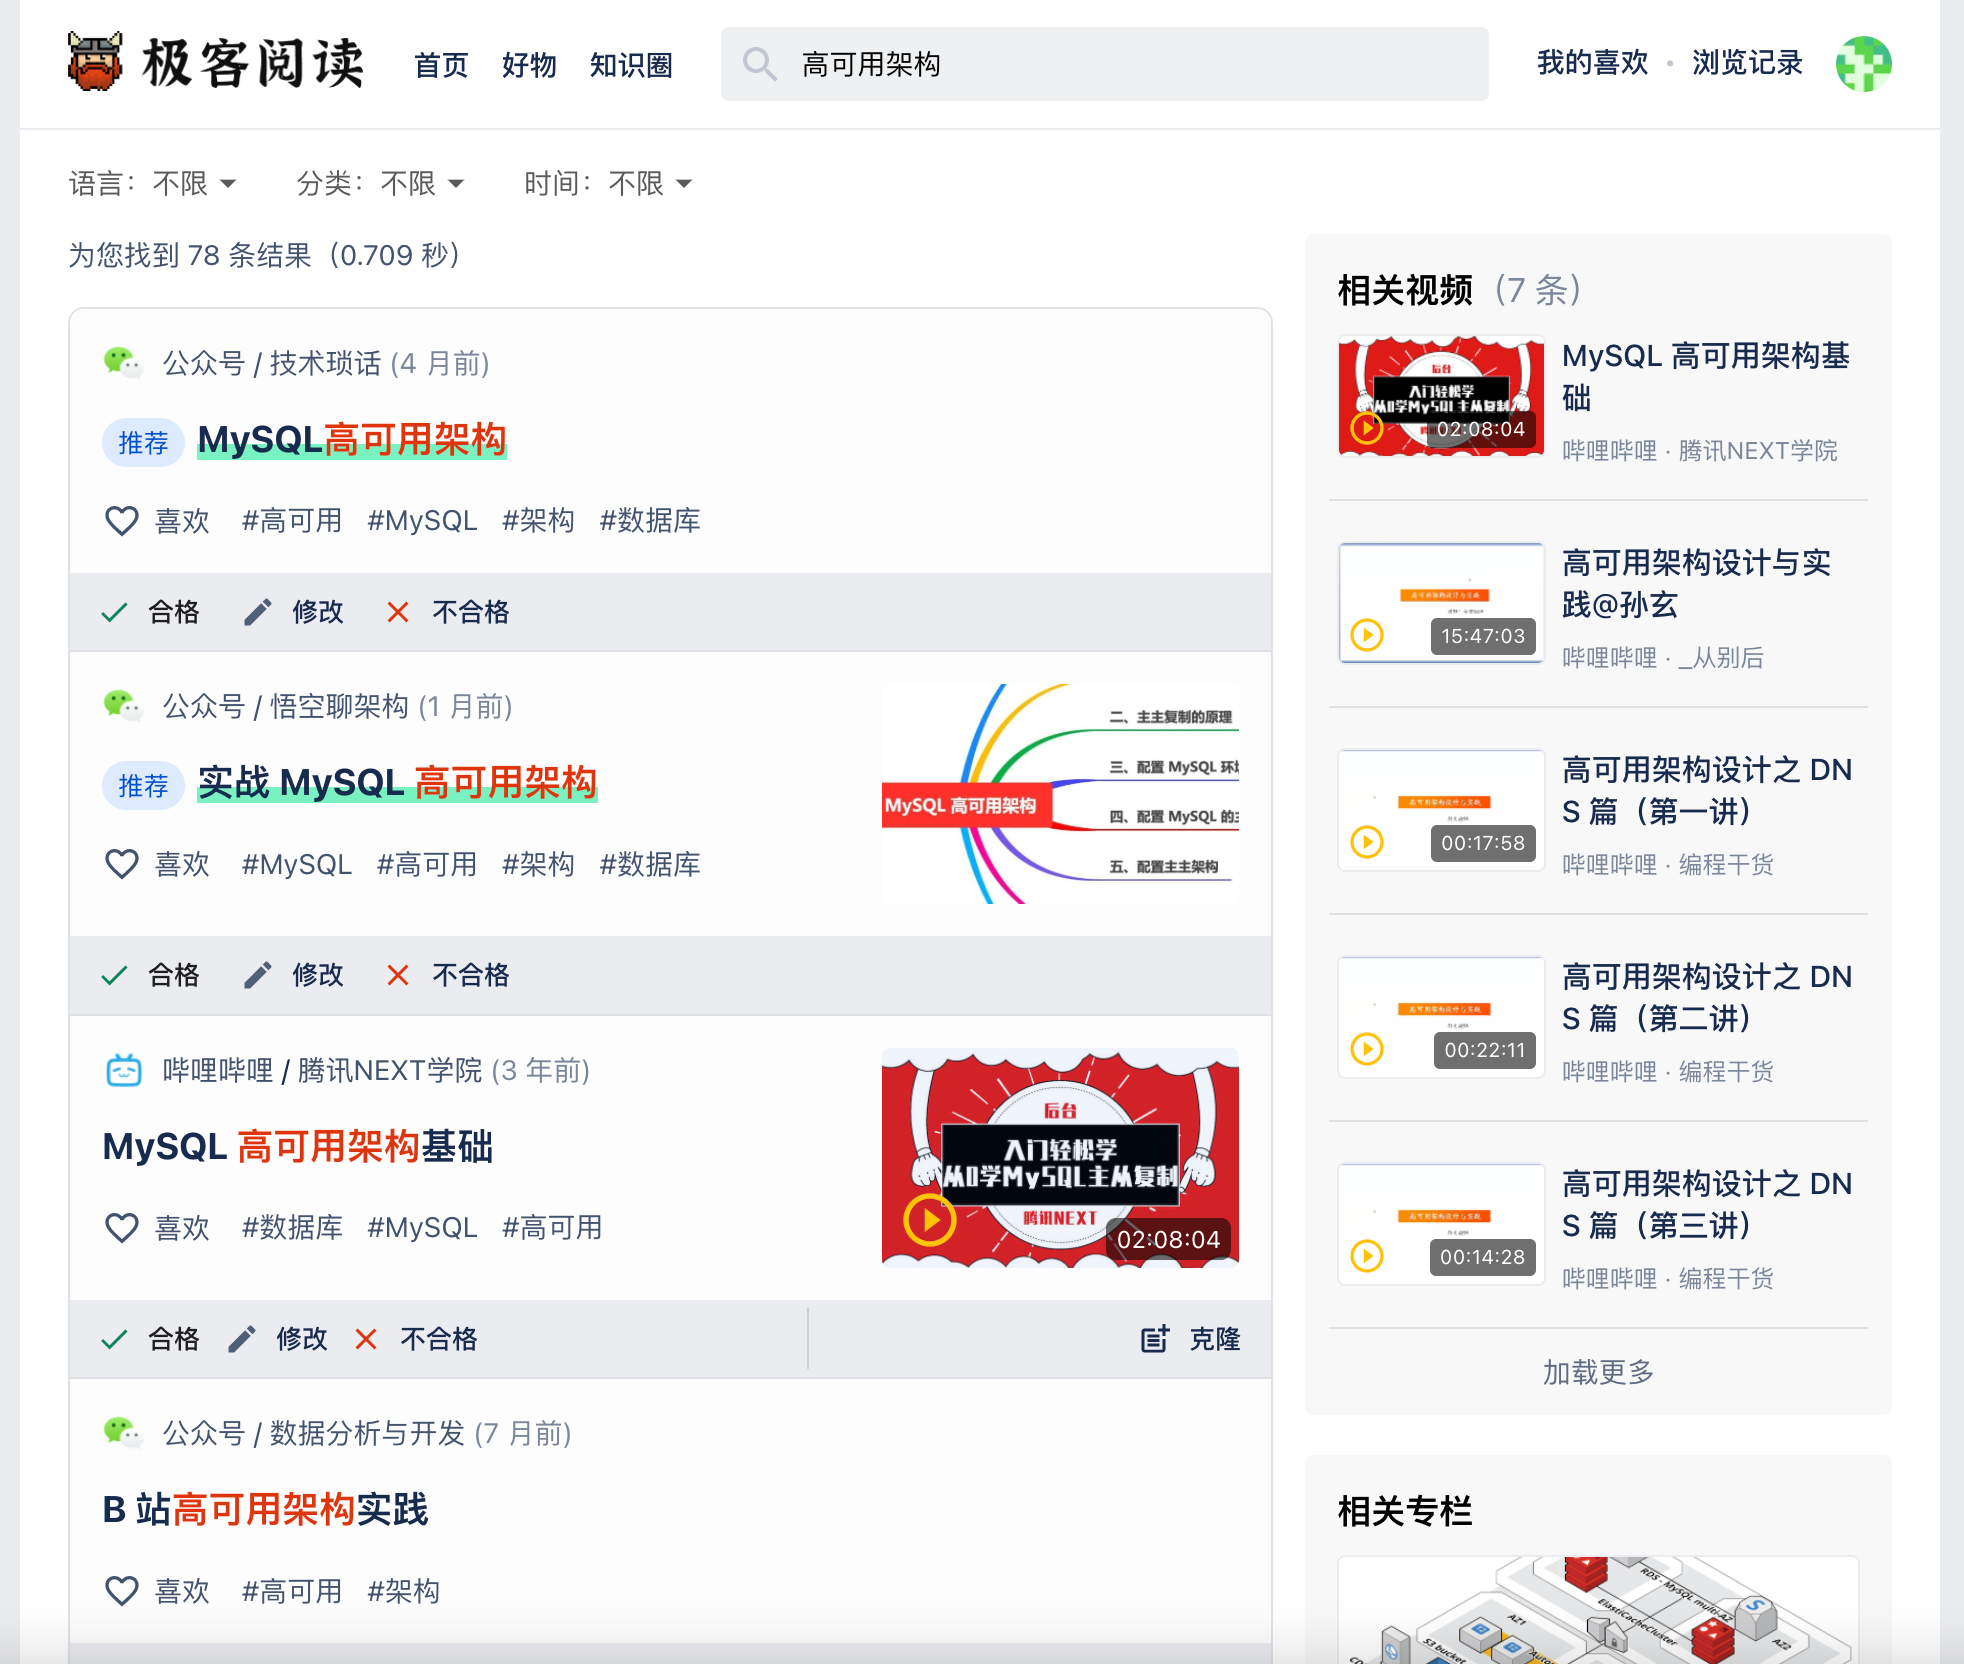Mark MySQL高可用架构 result as 不合格

[x=448, y=612]
